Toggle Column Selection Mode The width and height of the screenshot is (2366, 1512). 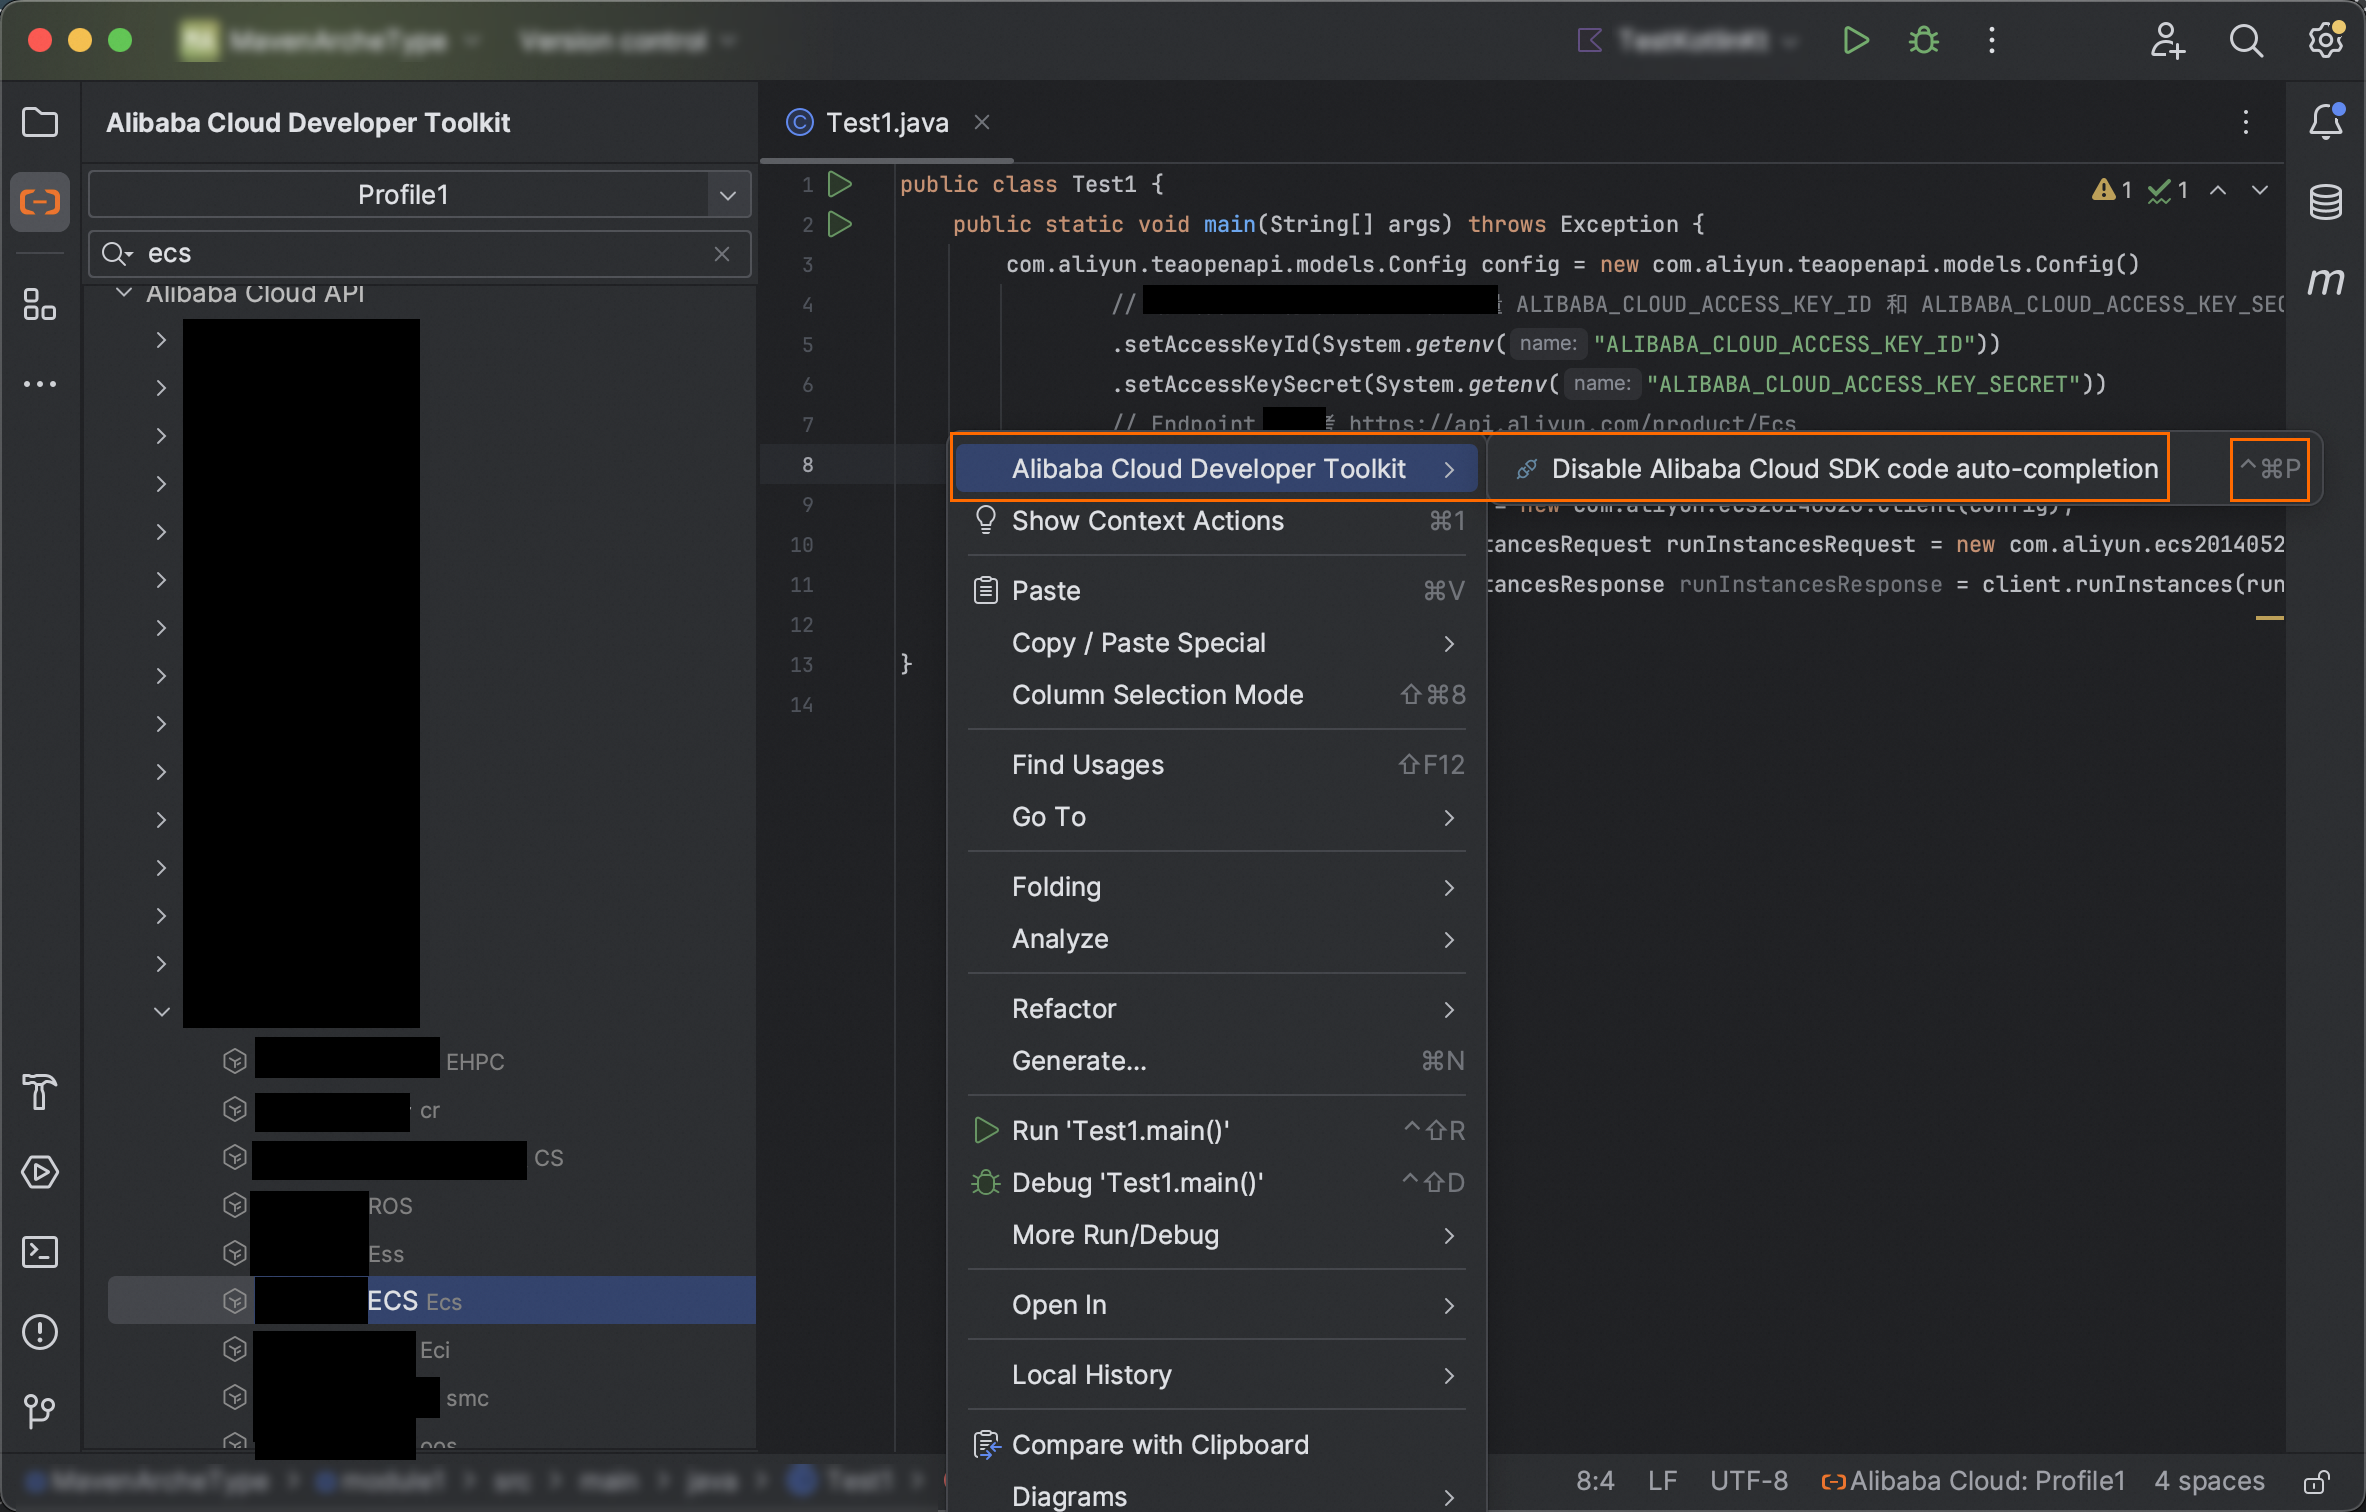click(x=1216, y=695)
